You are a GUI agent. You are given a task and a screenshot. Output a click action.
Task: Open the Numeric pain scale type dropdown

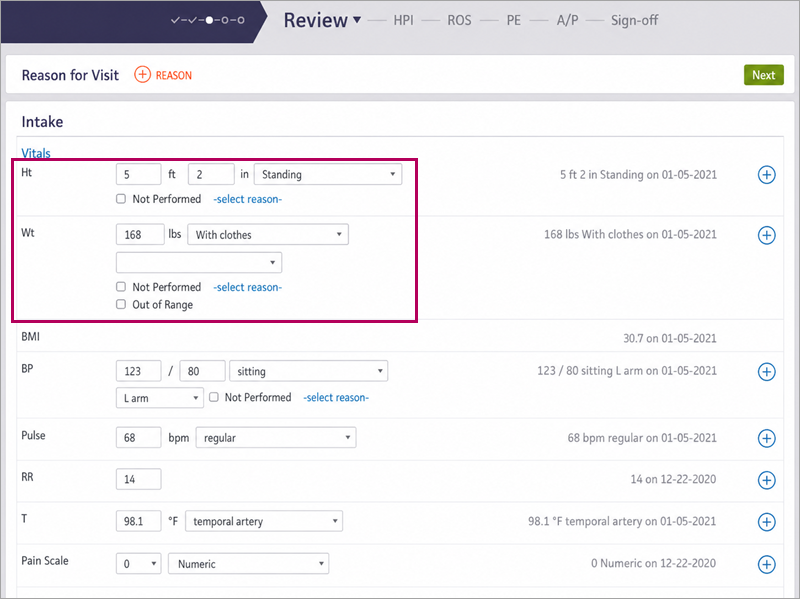[248, 564]
